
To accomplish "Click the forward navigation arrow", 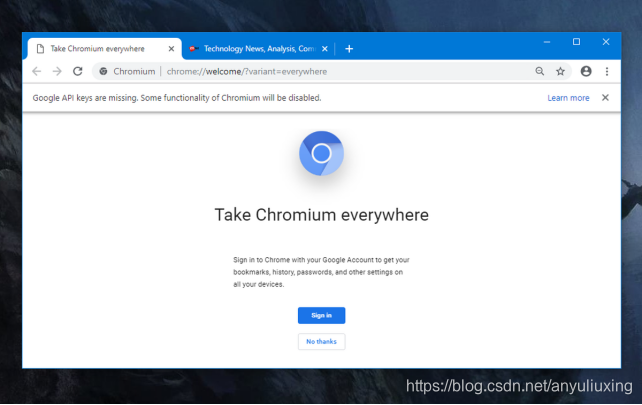I will pos(57,71).
